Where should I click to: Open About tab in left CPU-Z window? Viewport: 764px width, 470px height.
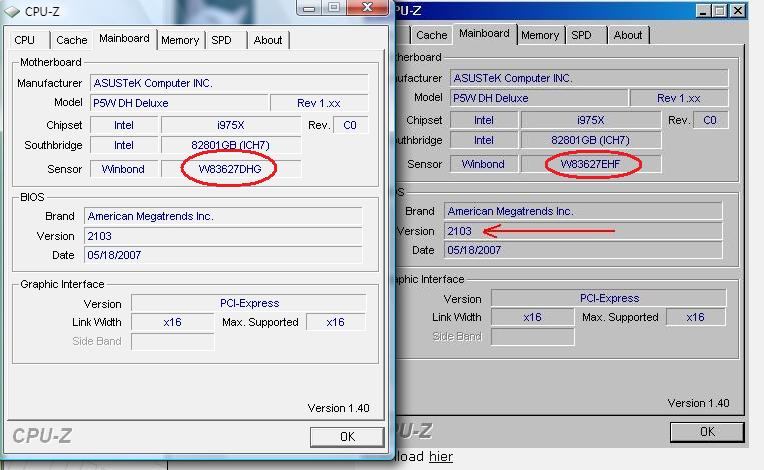point(268,40)
